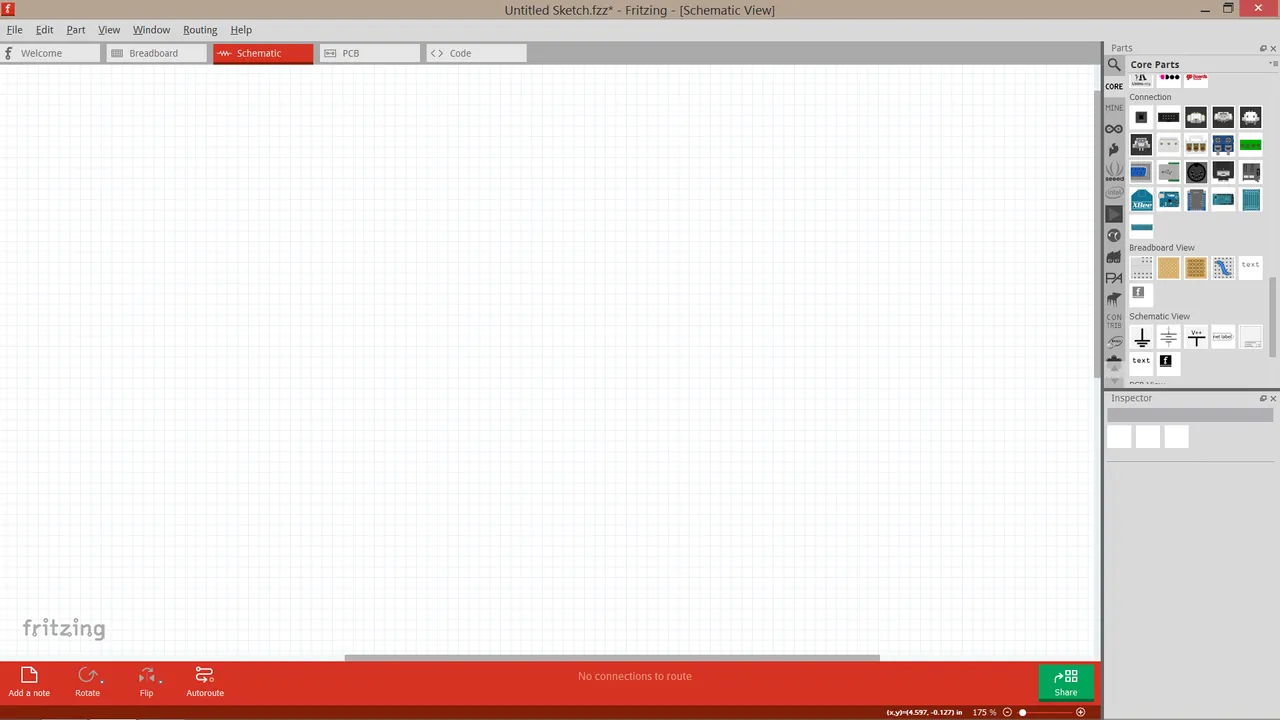Screen dimensions: 1280x720
Task: Close the Inspector panel
Action: click(x=1273, y=398)
